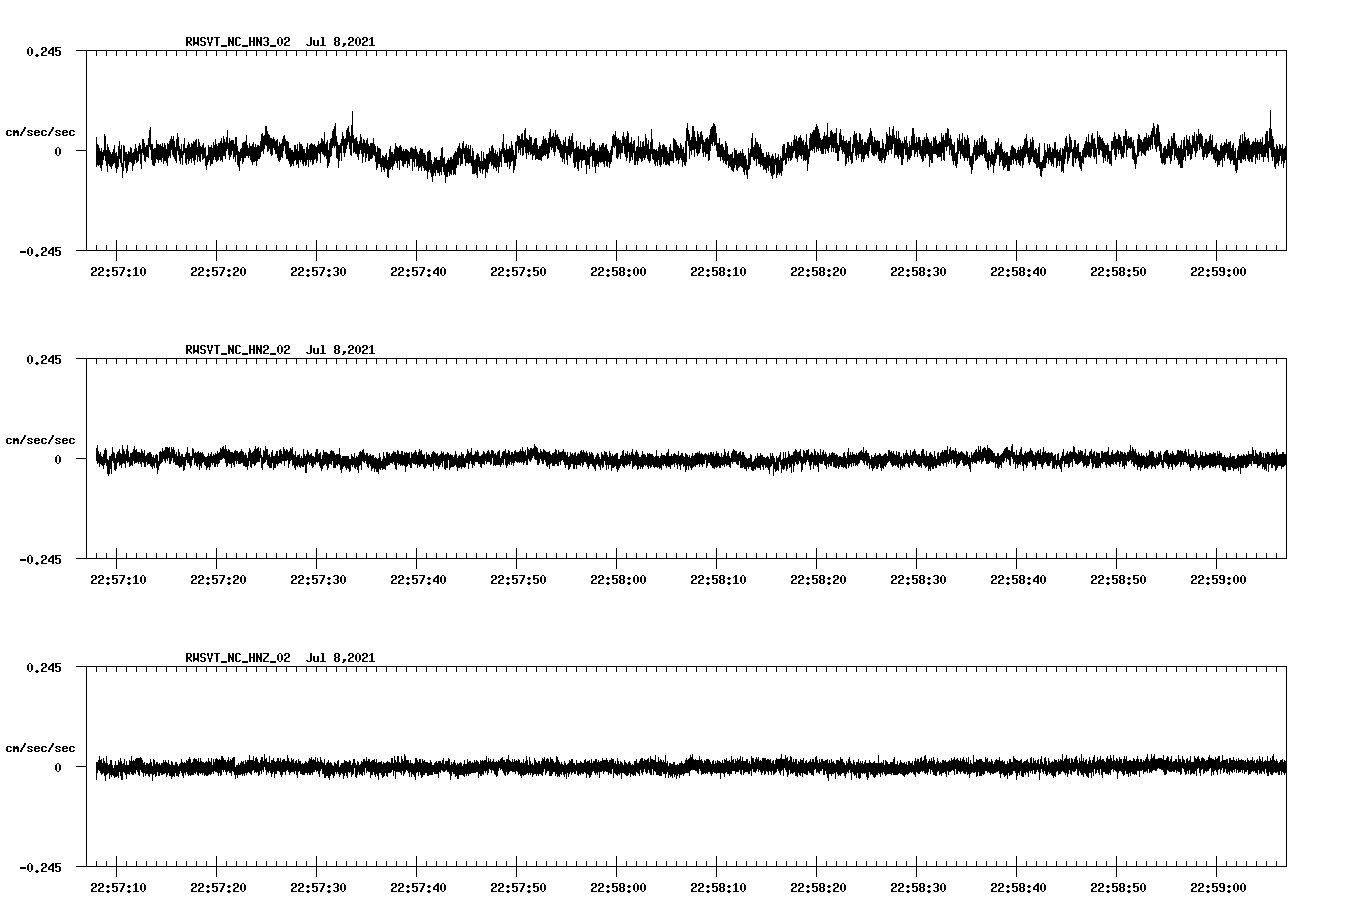
Task: Click the Jul 8,2021 date on HN2 plot
Action: point(340,350)
